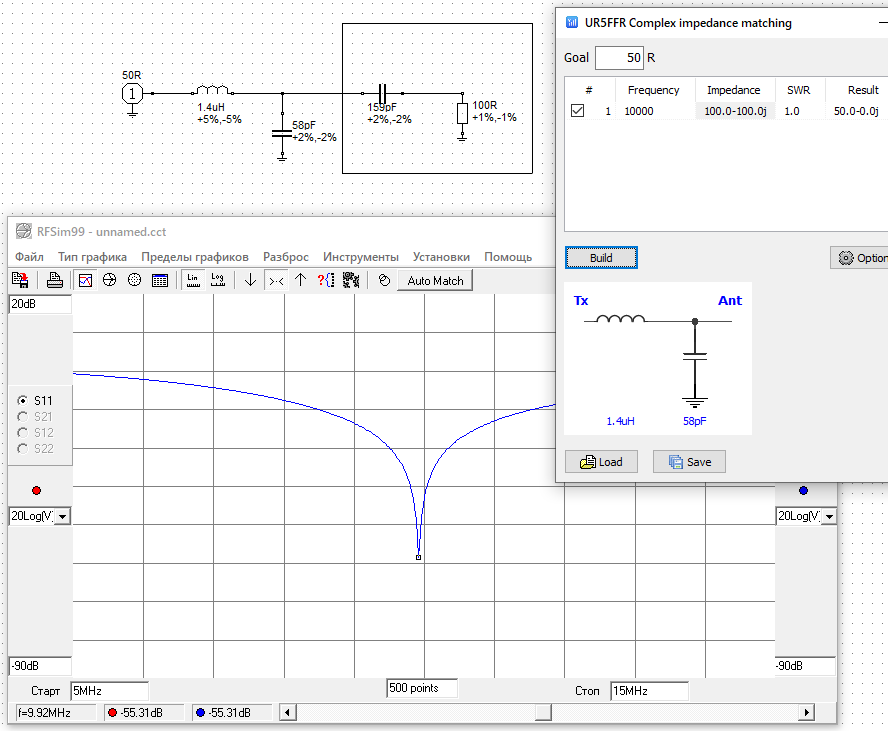Switch to polar plot view icon
Screen dimensions: 888x731
click(x=135, y=280)
